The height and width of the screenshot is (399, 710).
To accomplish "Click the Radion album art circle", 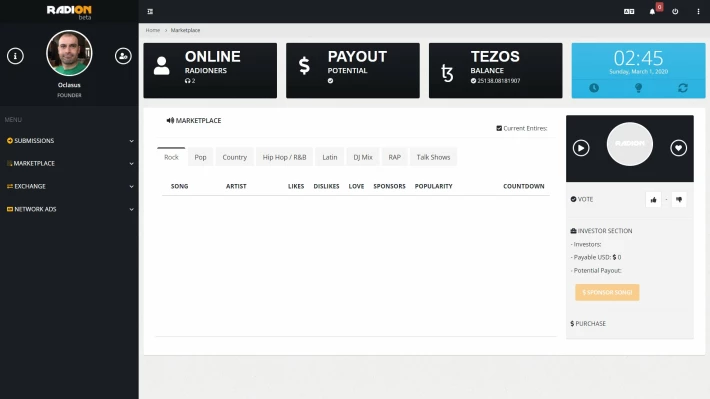I will [x=630, y=144].
